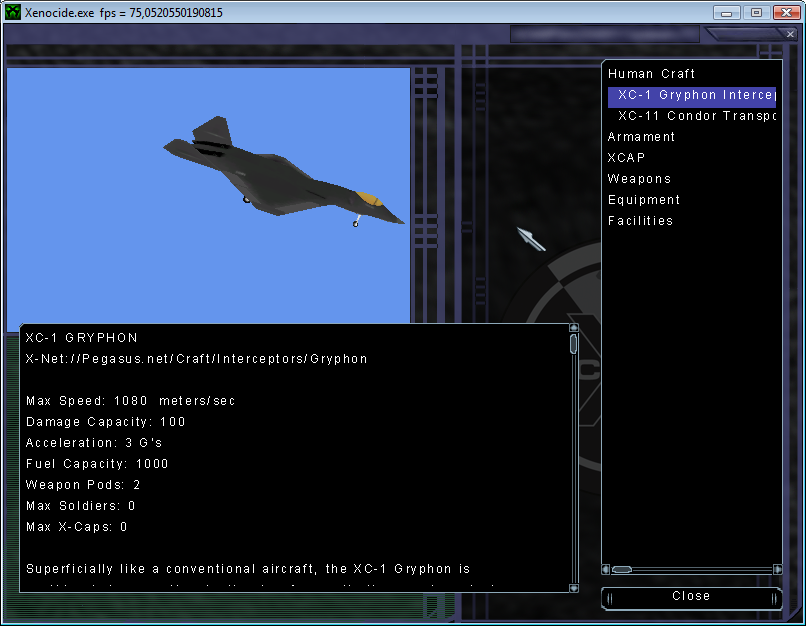The width and height of the screenshot is (806, 626).
Task: Click category list scroll left arrow
Action: coord(606,569)
